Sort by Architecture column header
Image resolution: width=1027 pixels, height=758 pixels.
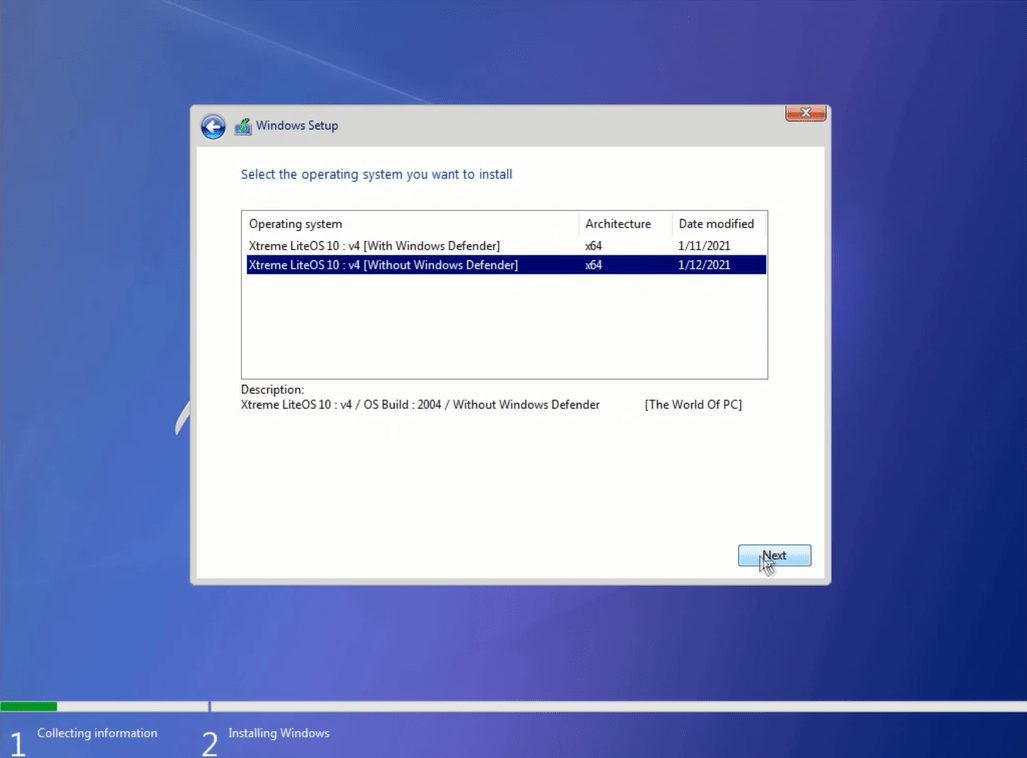click(x=626, y=224)
